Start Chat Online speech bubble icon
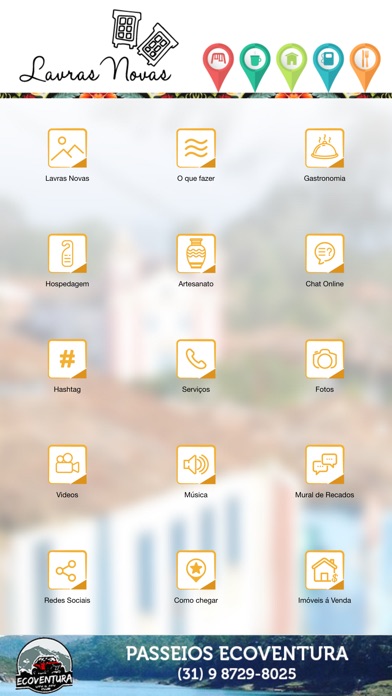 click(x=325, y=253)
